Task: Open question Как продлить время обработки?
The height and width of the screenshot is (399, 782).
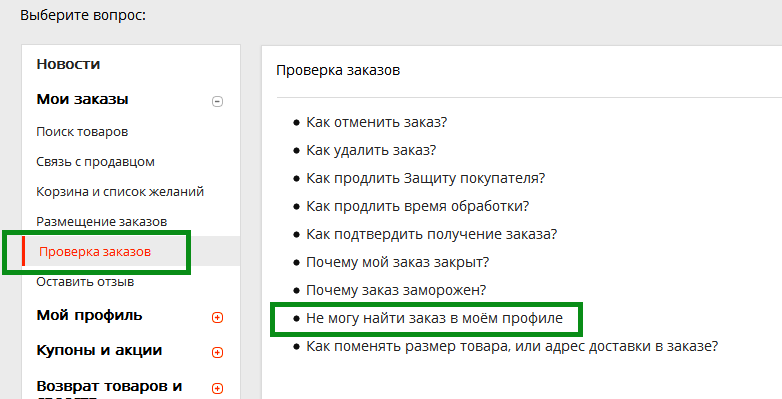Action: pos(417,206)
